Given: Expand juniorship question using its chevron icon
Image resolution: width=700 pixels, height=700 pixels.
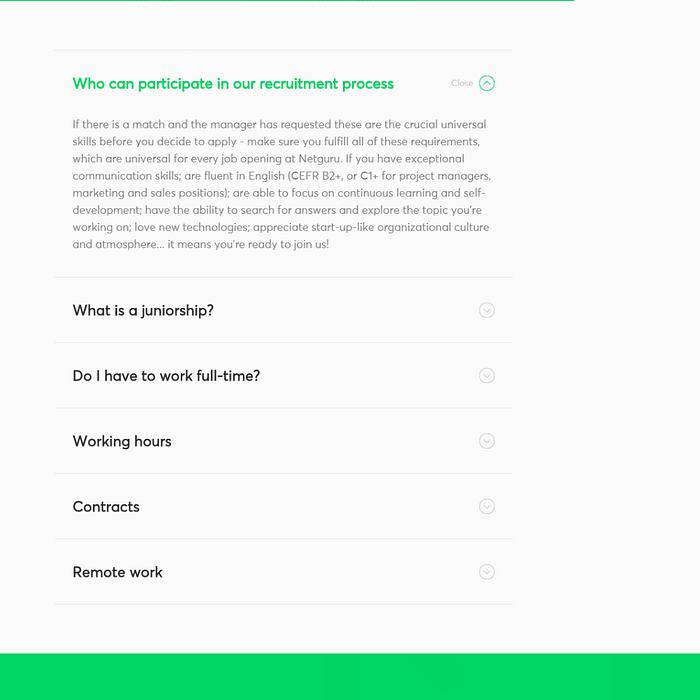Looking at the screenshot, I should (487, 310).
